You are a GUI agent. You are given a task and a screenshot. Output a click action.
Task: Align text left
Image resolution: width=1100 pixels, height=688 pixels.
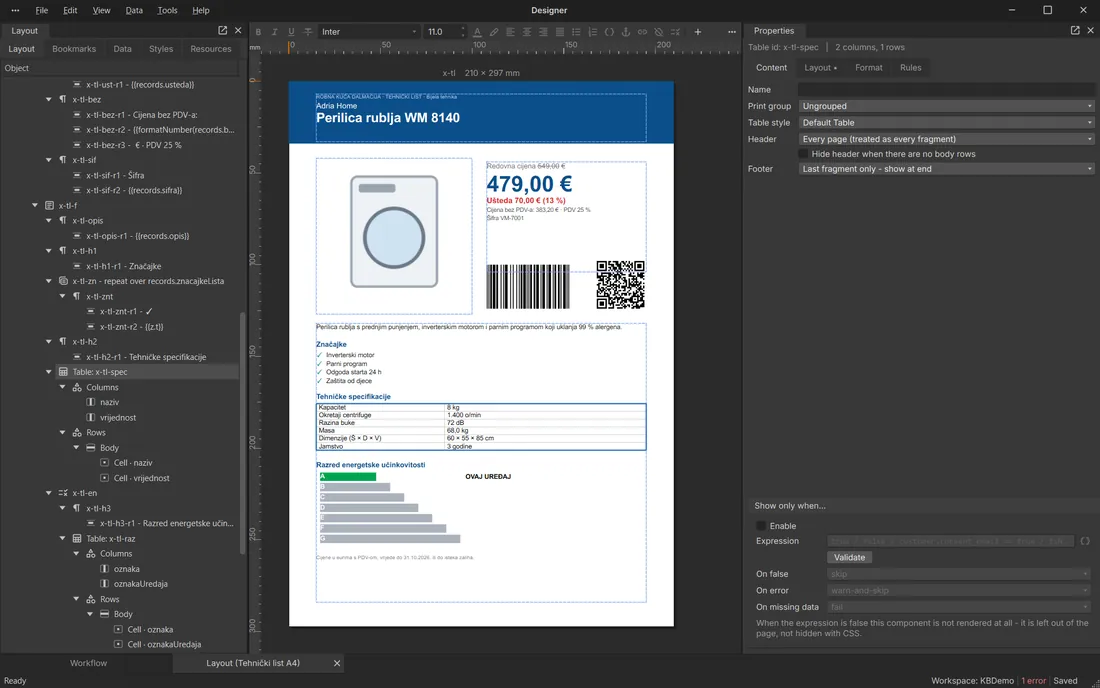[510, 32]
